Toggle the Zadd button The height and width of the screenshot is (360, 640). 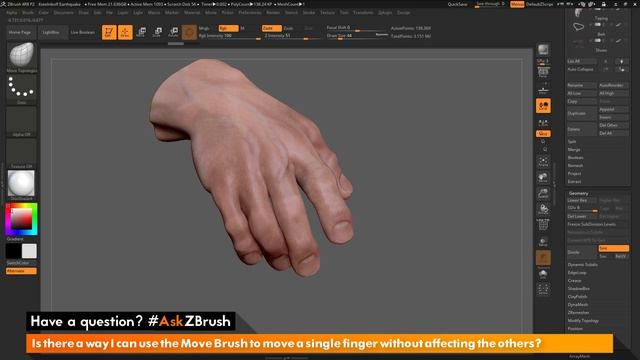[x=271, y=28]
